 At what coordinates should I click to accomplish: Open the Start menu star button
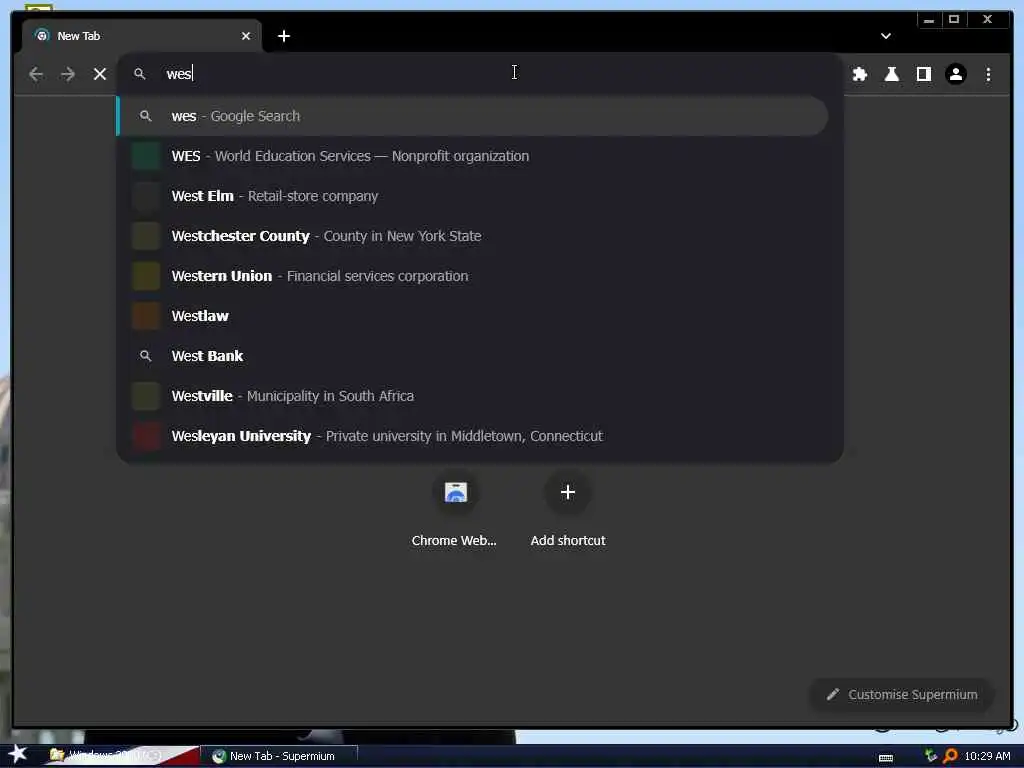pyautogui.click(x=18, y=754)
